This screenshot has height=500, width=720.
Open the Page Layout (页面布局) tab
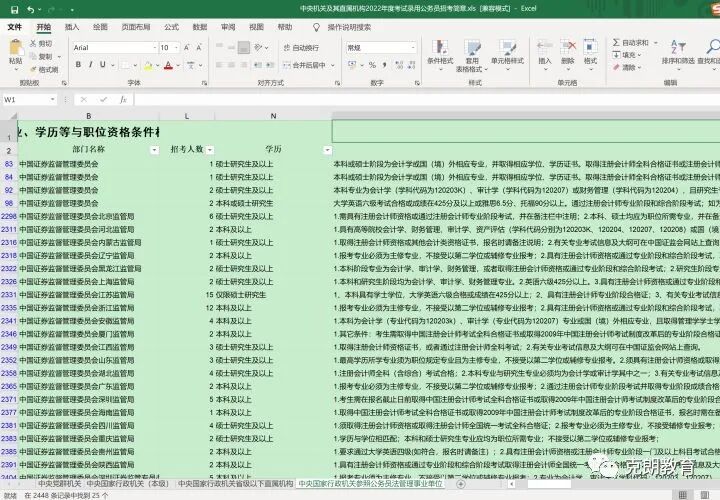click(x=135, y=27)
